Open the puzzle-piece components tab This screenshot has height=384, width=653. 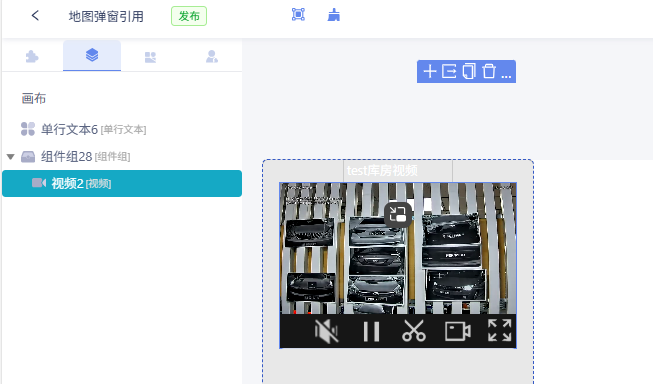tap(32, 56)
